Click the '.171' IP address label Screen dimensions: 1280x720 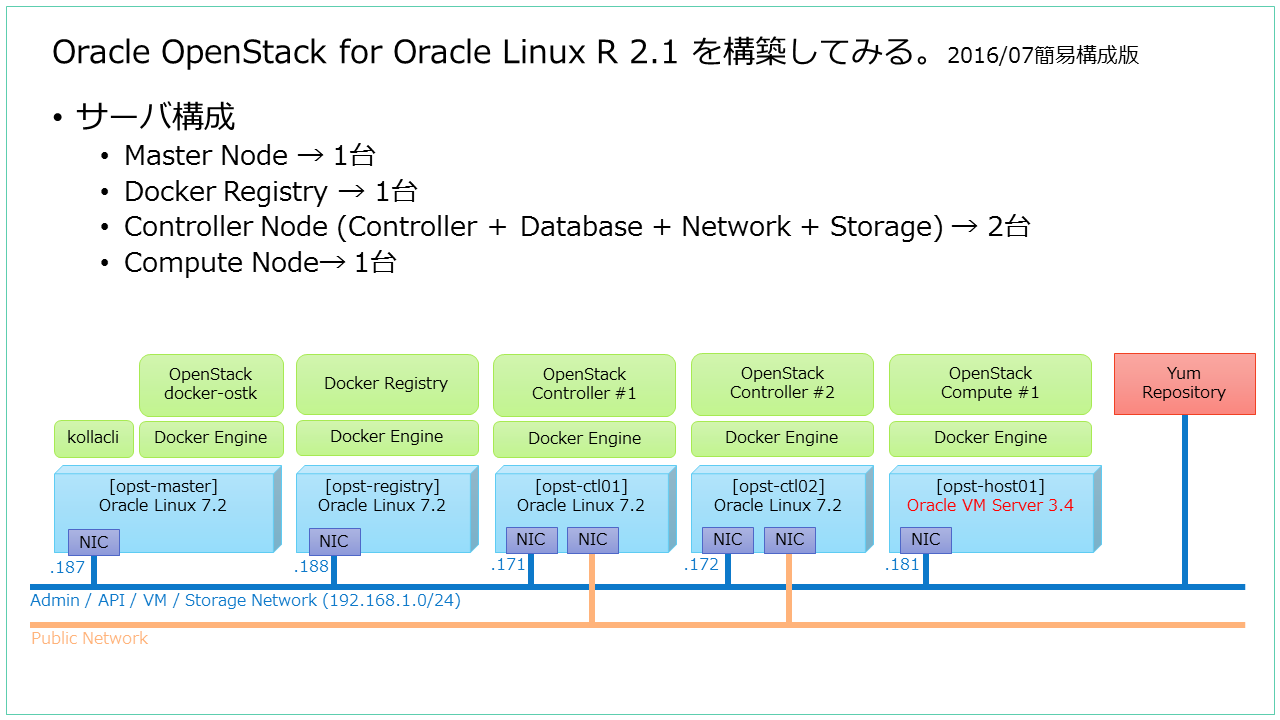pos(508,565)
